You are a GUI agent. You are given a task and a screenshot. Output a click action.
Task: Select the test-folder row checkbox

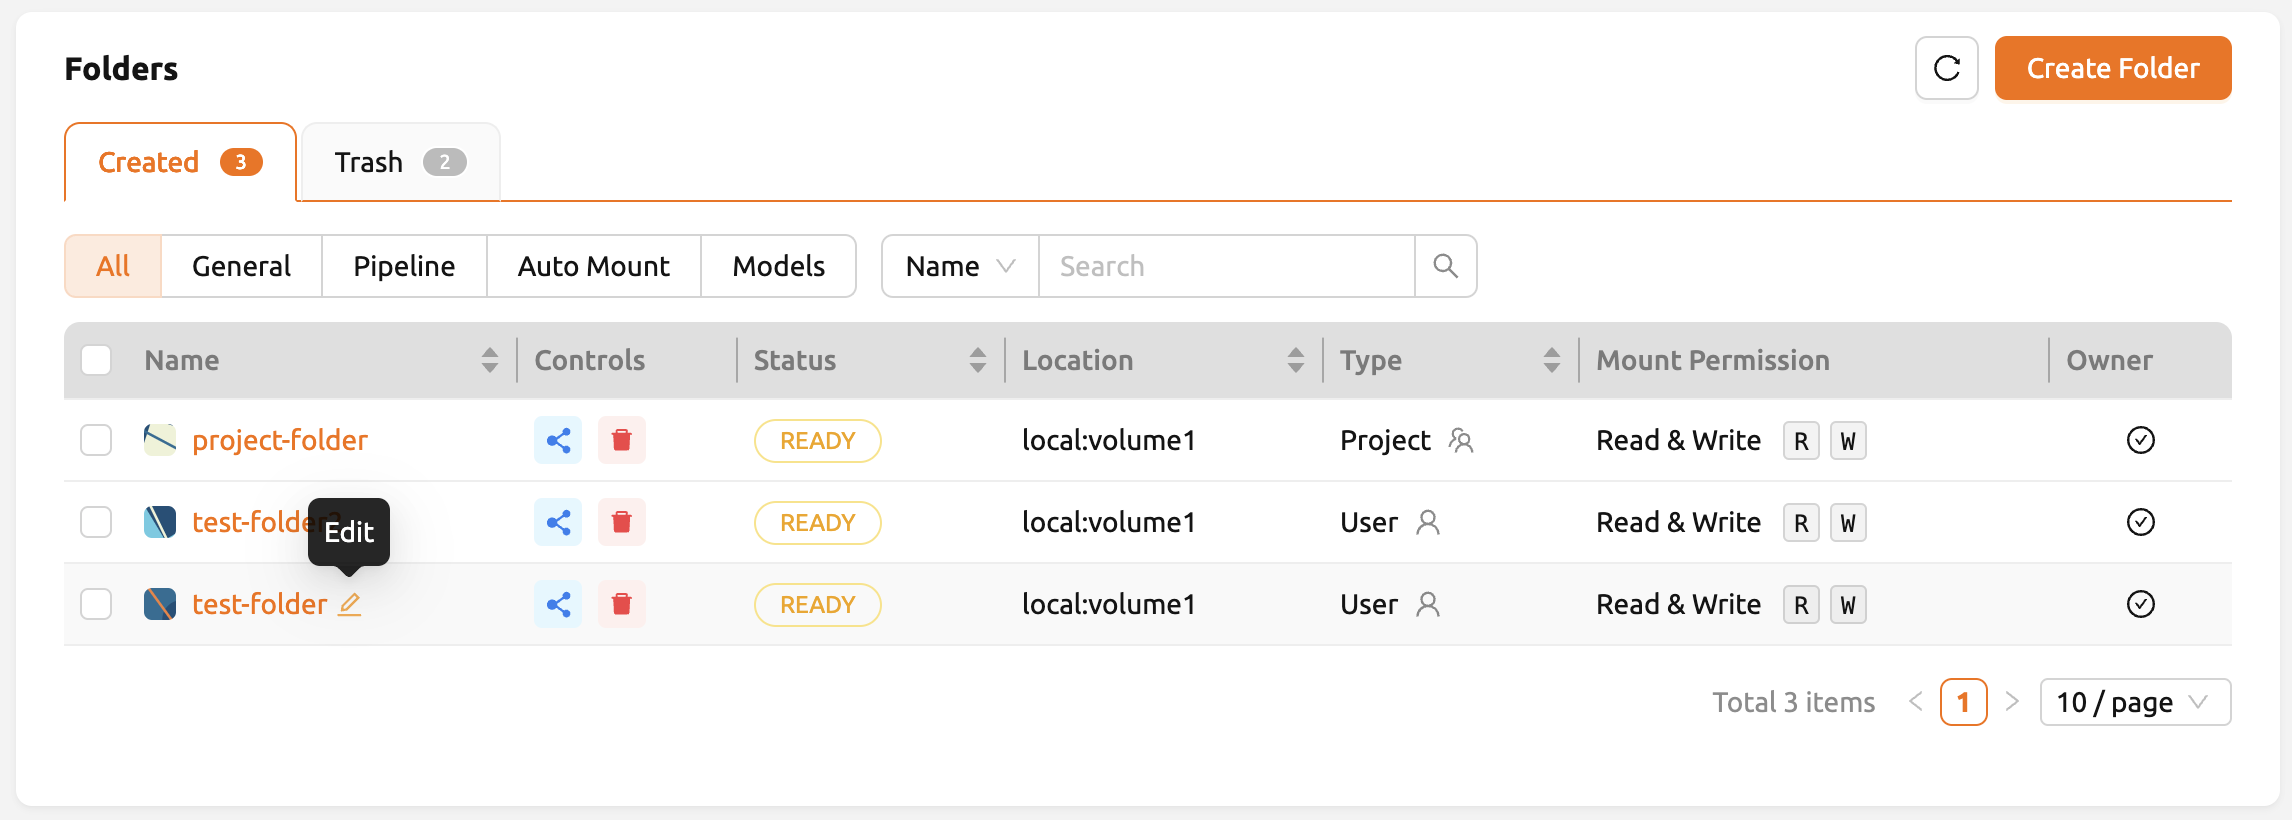coord(96,604)
